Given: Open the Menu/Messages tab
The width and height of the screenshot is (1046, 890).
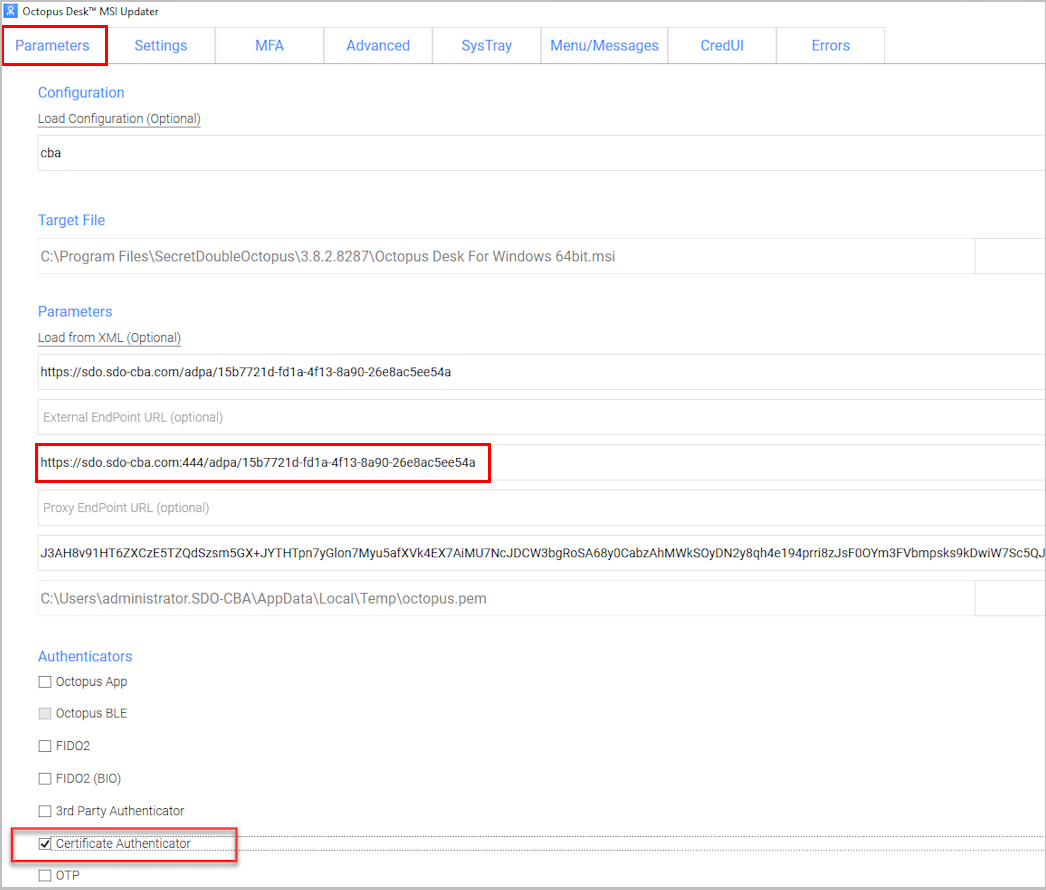Looking at the screenshot, I should [604, 45].
